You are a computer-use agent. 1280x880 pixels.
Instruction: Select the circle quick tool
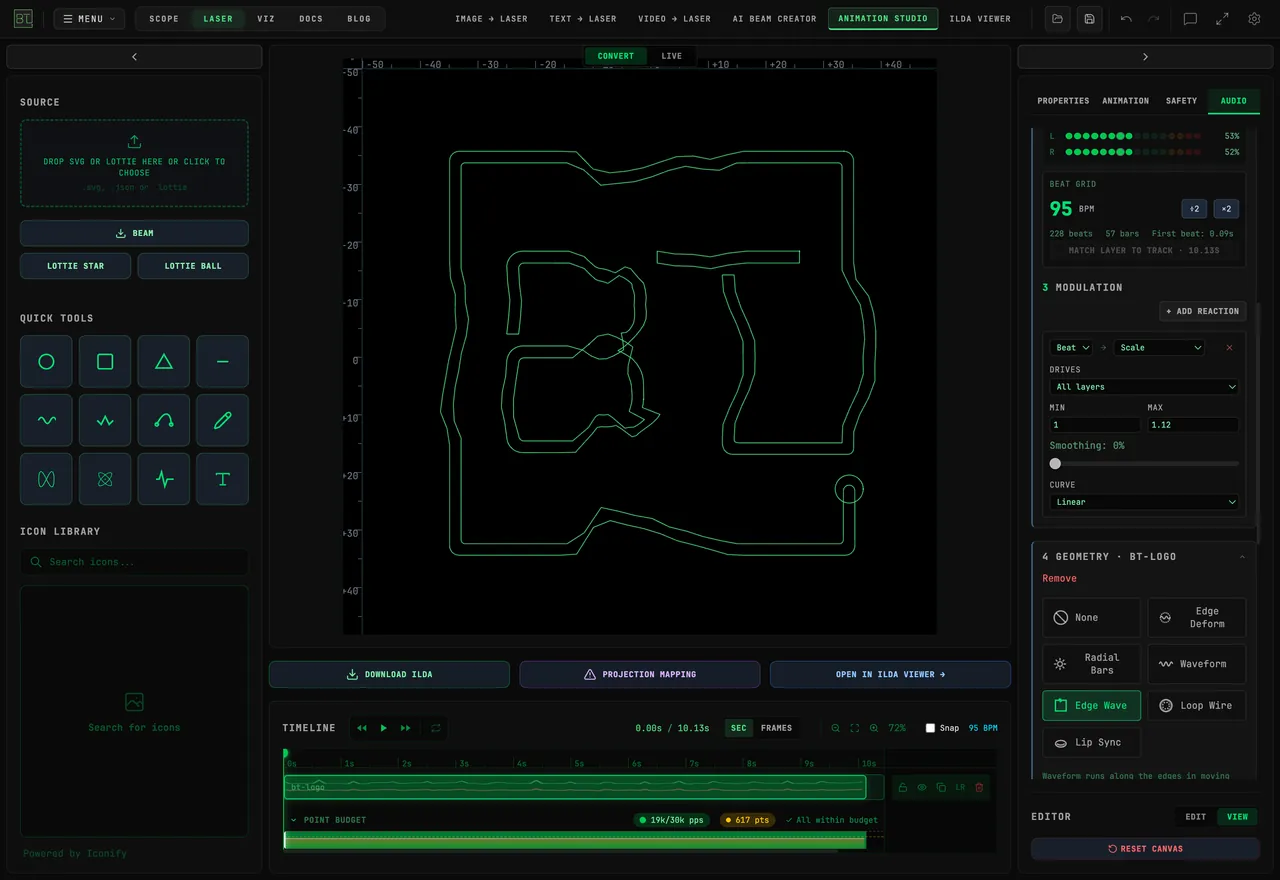pyautogui.click(x=46, y=362)
